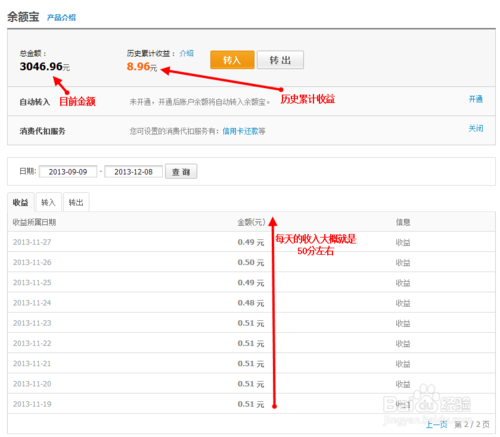The width and height of the screenshot is (500, 437).
Task: Select the 金额(元) column header
Action: click(x=251, y=222)
